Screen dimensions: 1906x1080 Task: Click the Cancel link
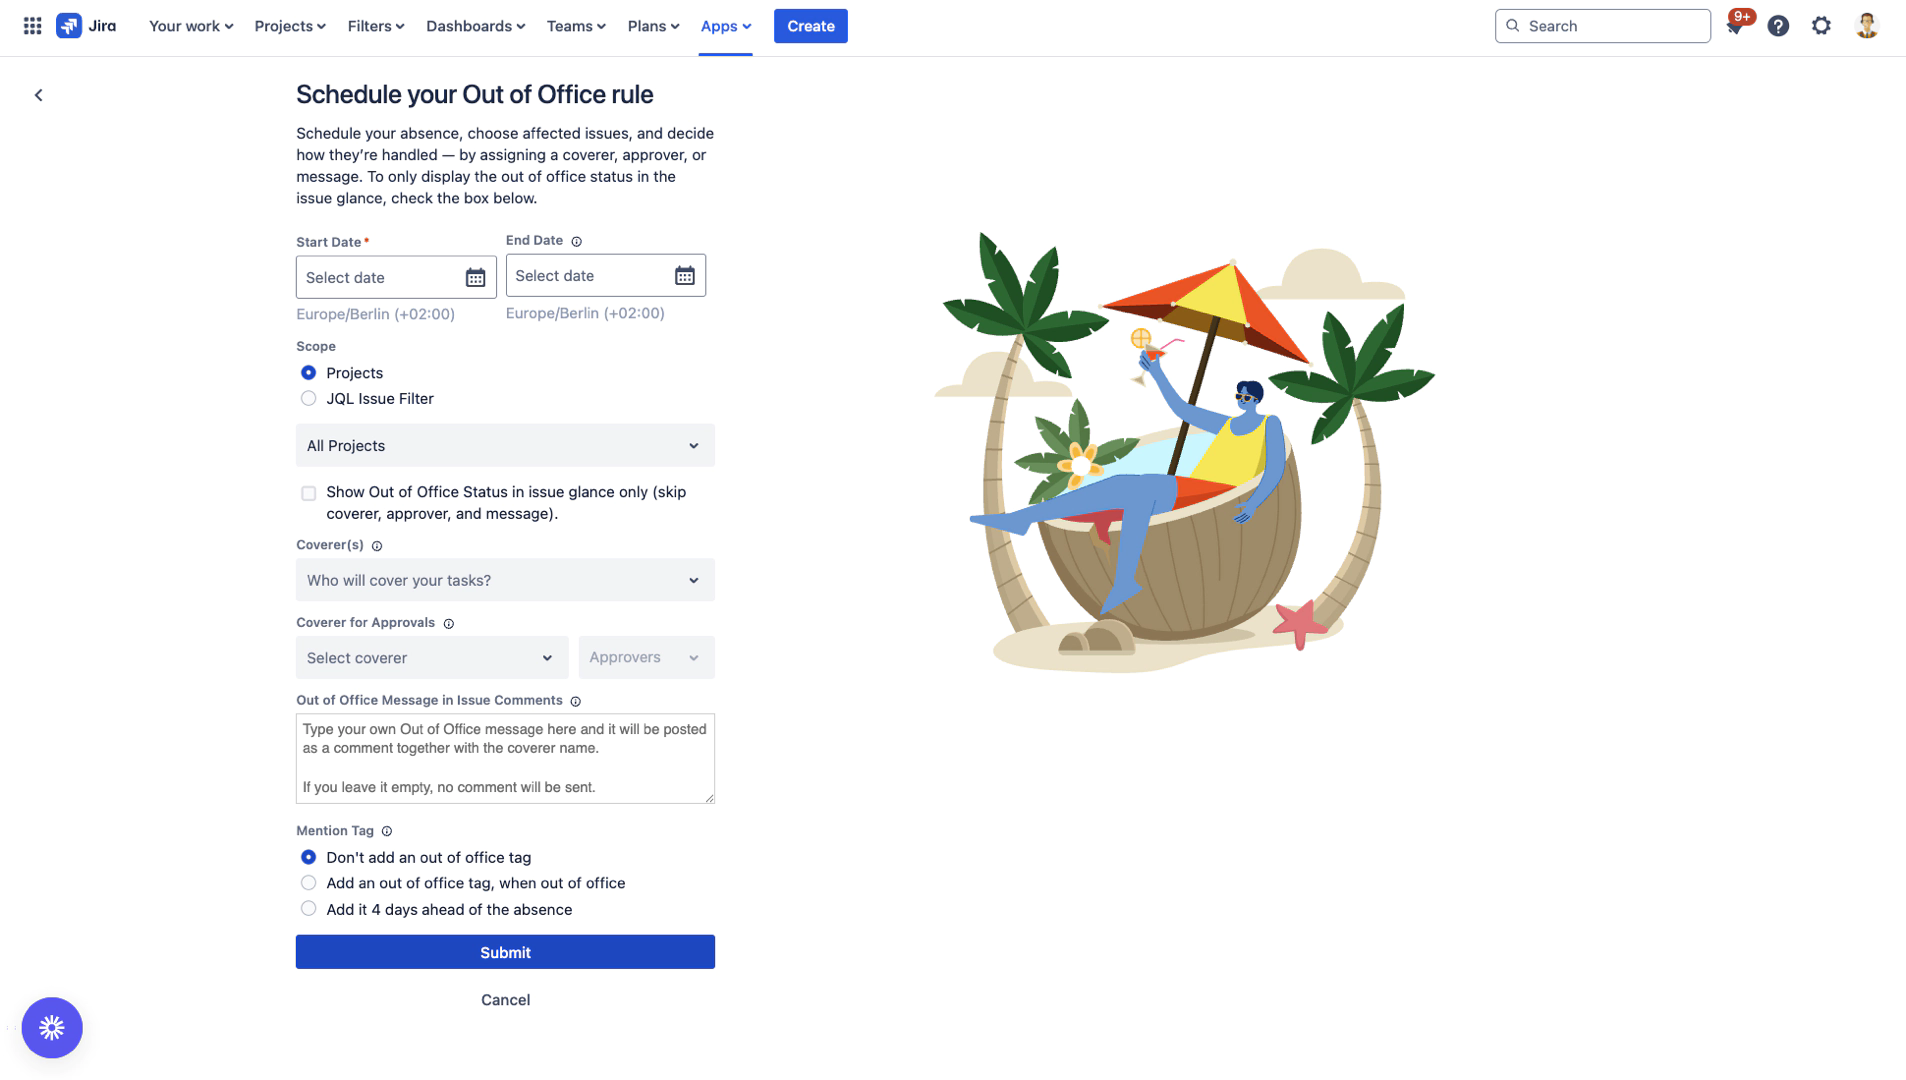pos(505,1000)
